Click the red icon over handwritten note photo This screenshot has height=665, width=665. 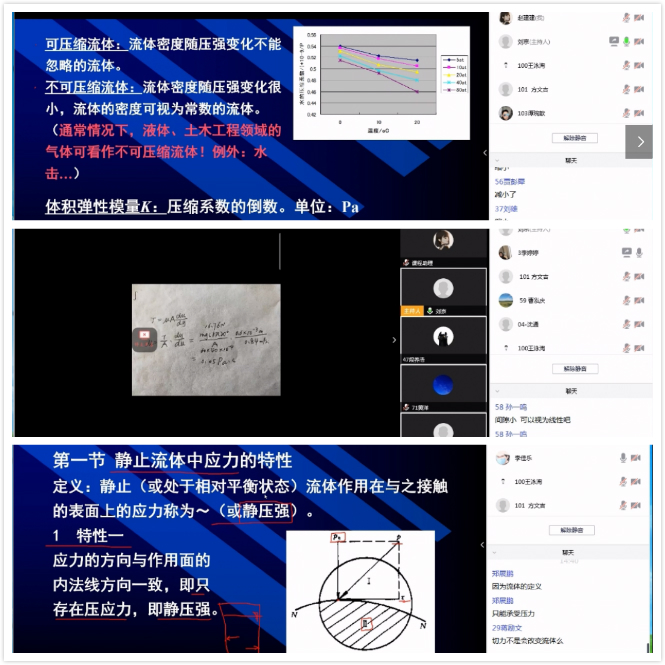144,340
